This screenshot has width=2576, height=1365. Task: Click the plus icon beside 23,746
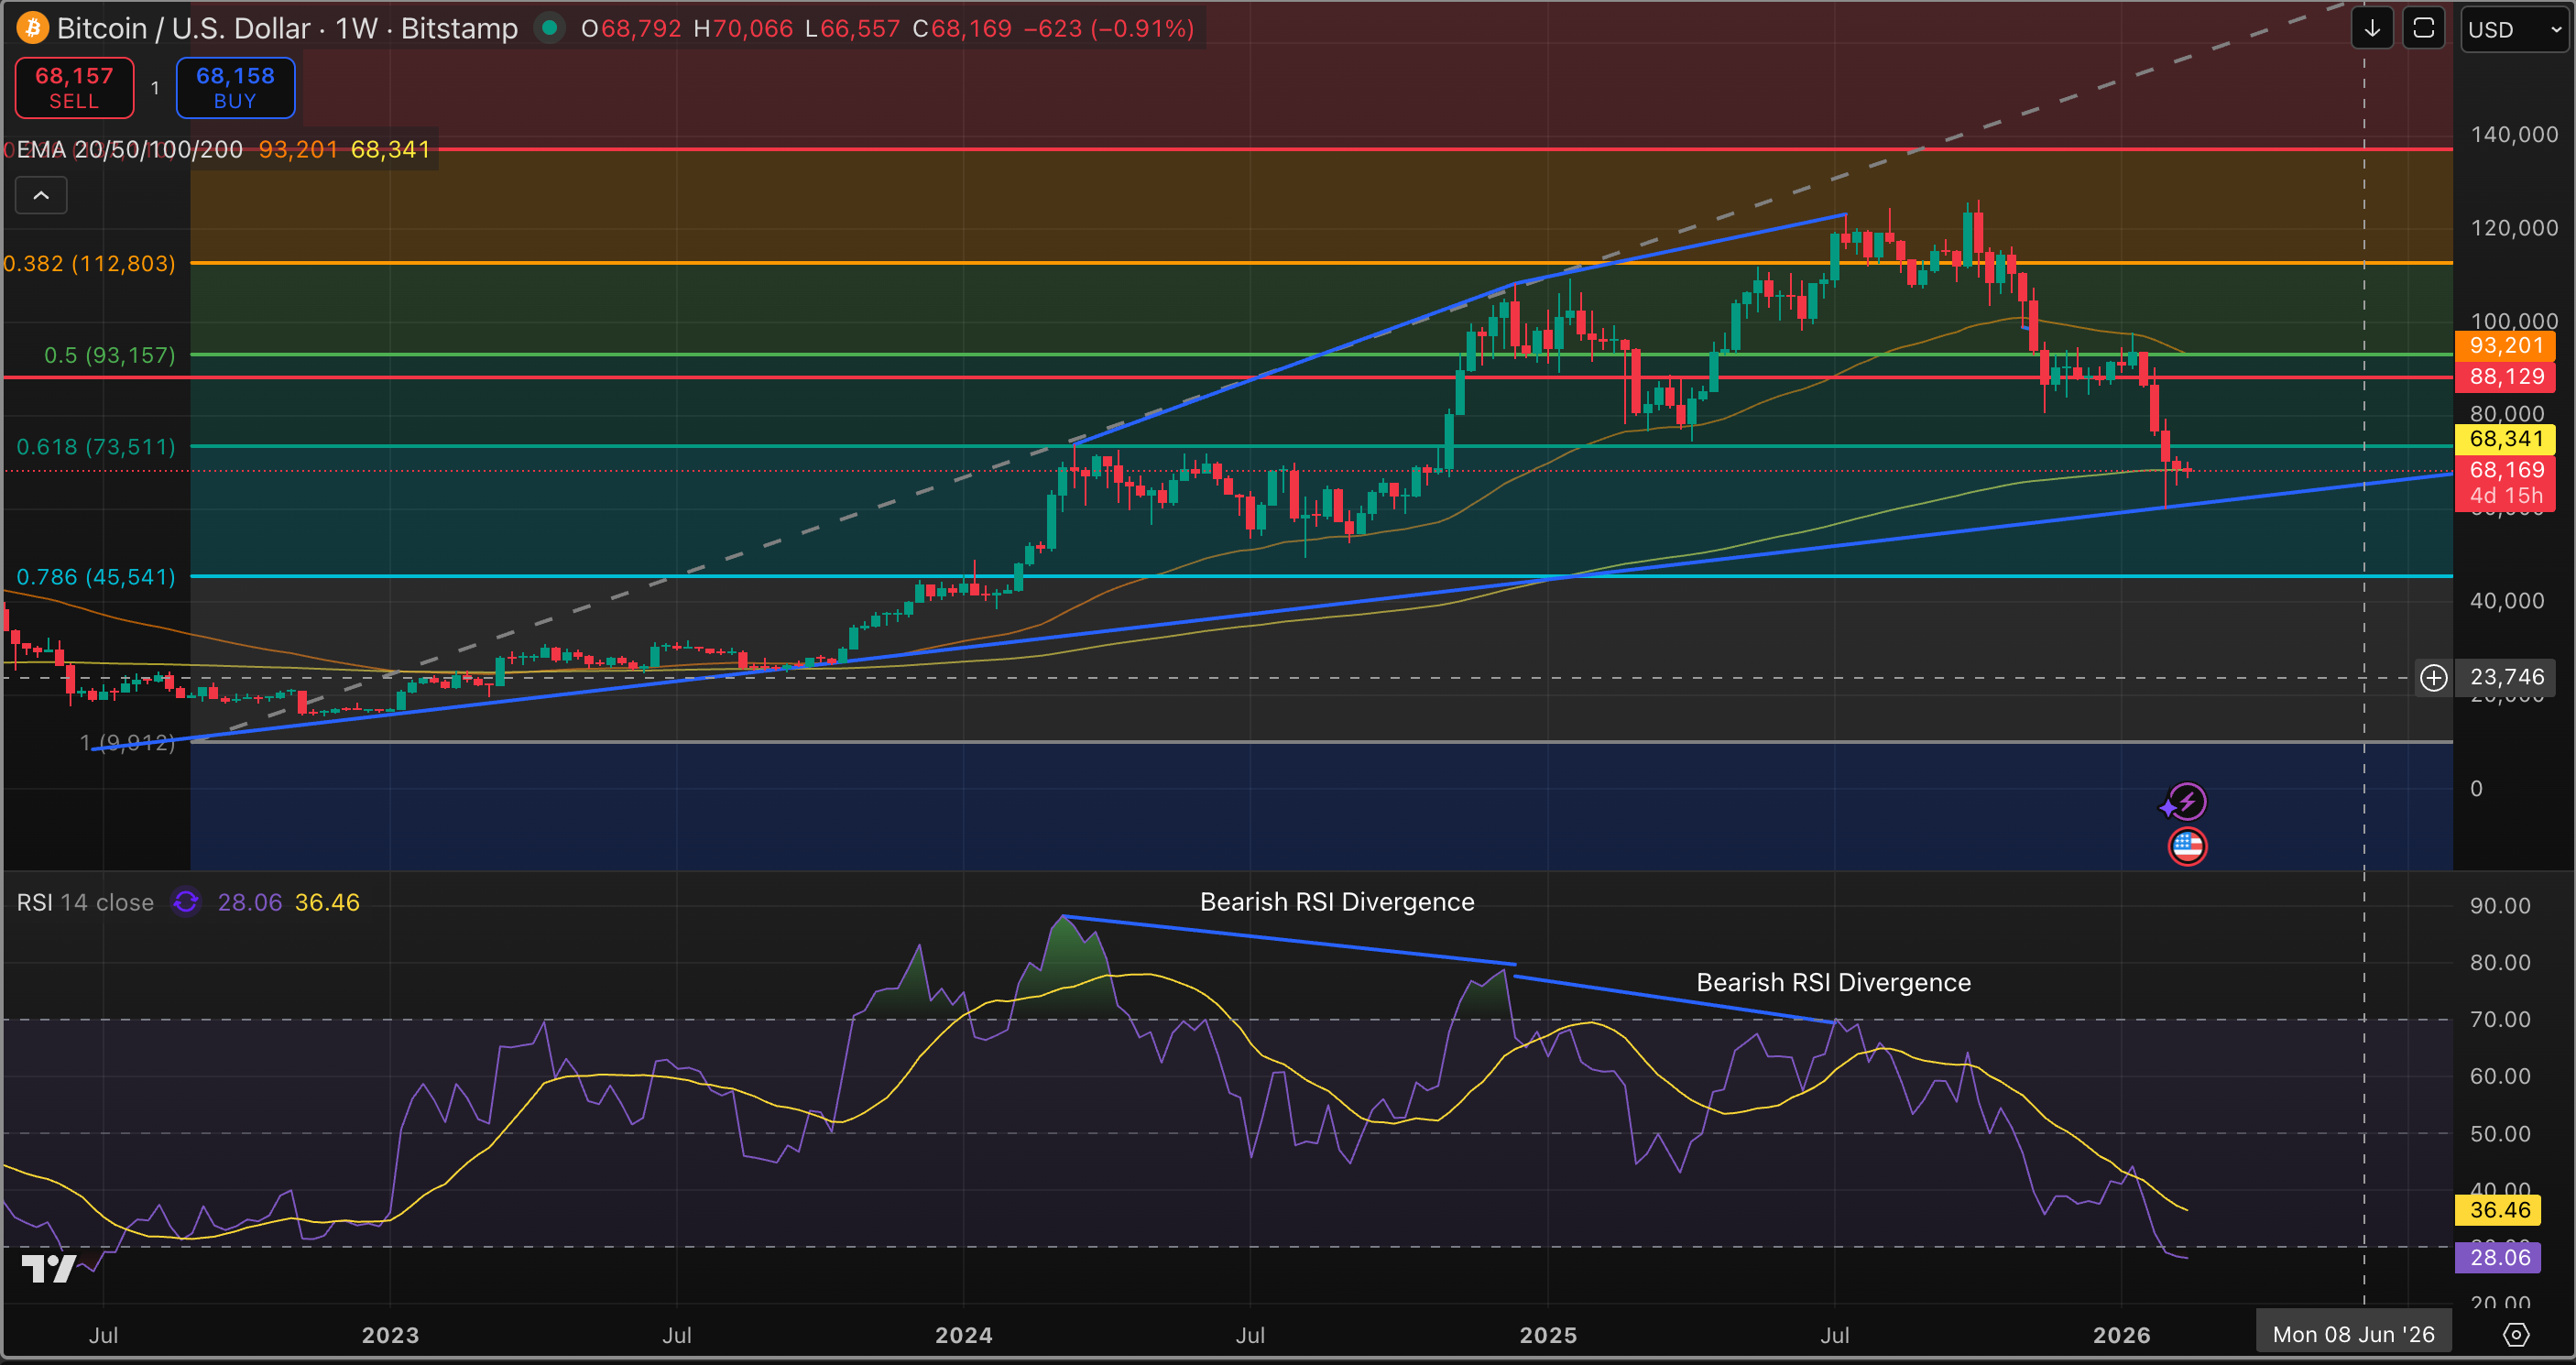tap(2433, 678)
